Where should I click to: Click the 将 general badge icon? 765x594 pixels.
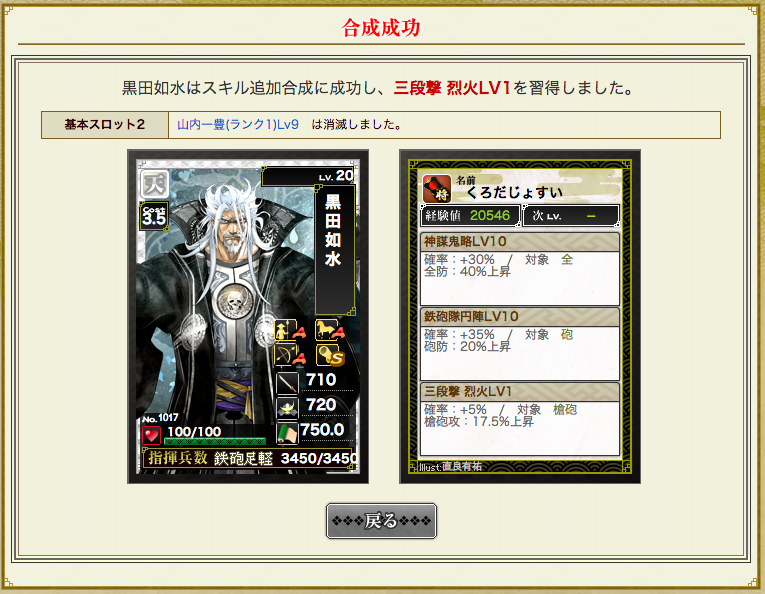(x=437, y=189)
